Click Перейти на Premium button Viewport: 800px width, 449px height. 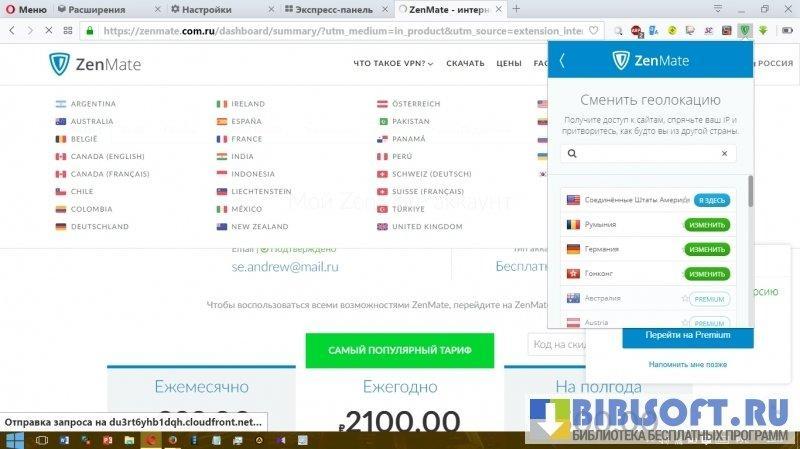pos(688,336)
